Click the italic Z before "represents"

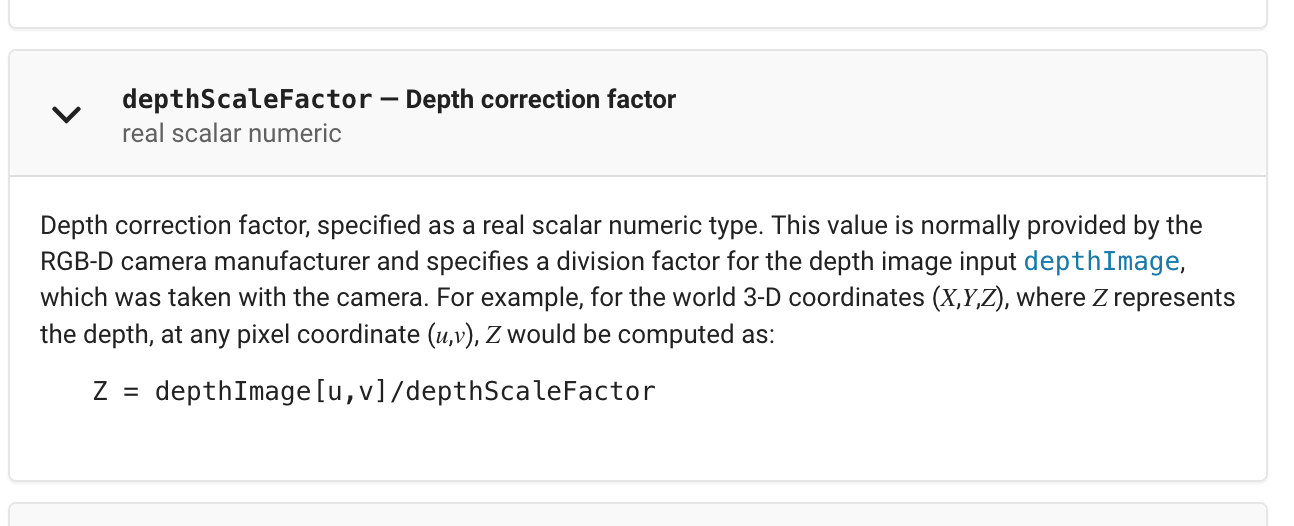[x=1099, y=298]
